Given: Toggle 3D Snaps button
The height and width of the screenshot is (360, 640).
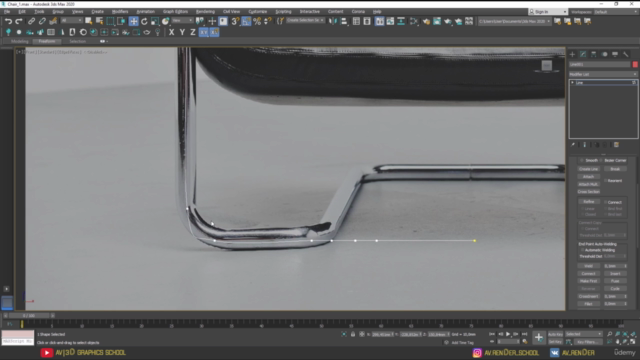Looking at the screenshot, I should (x=235, y=21).
